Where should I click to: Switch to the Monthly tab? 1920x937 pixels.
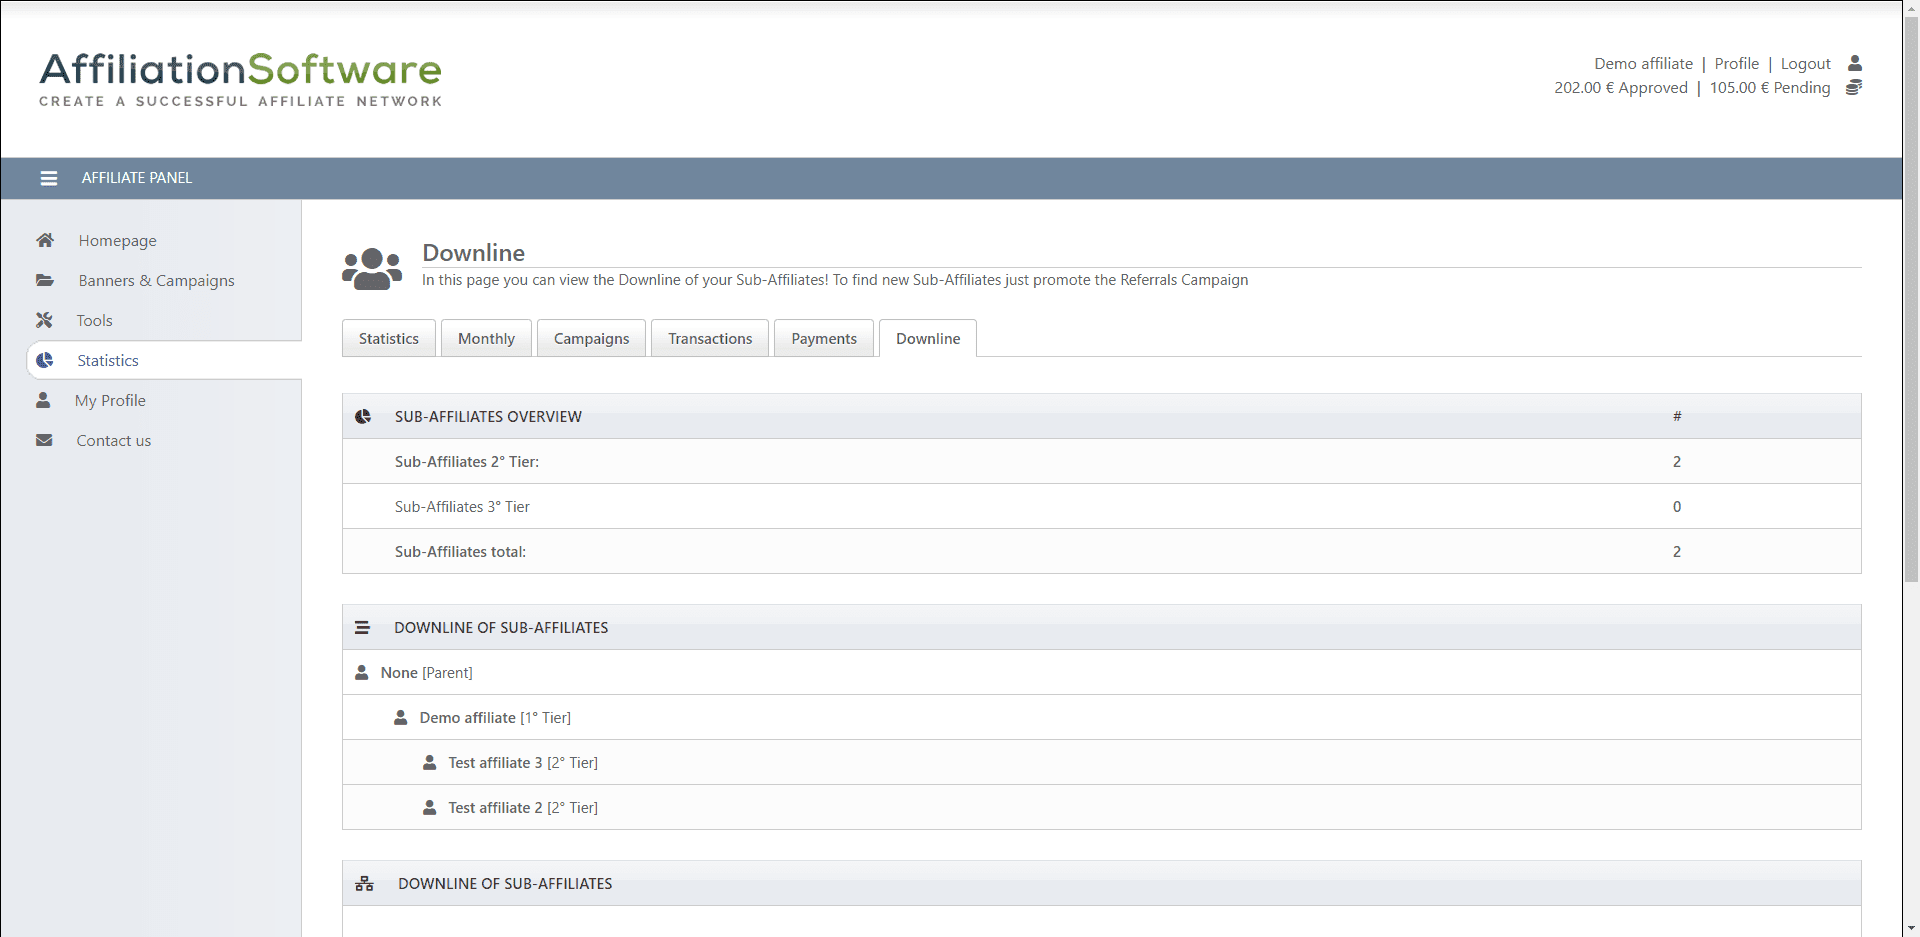pos(486,339)
